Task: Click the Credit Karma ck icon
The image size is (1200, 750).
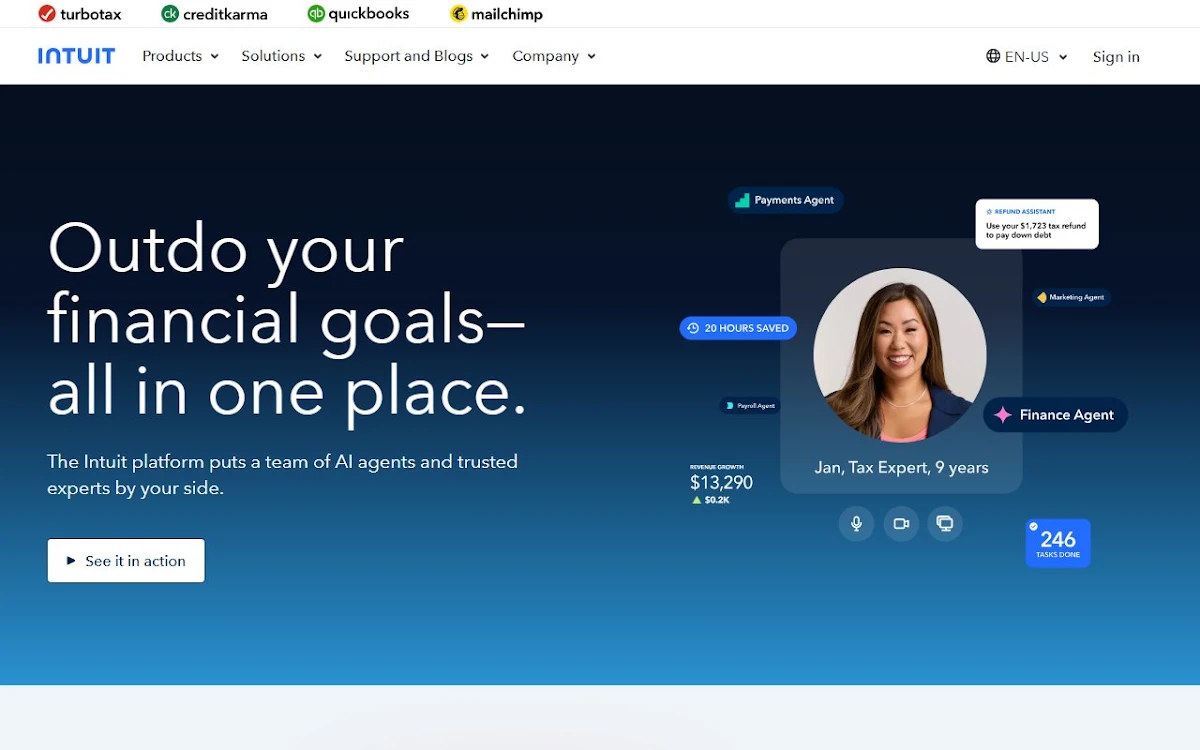Action: tap(170, 14)
